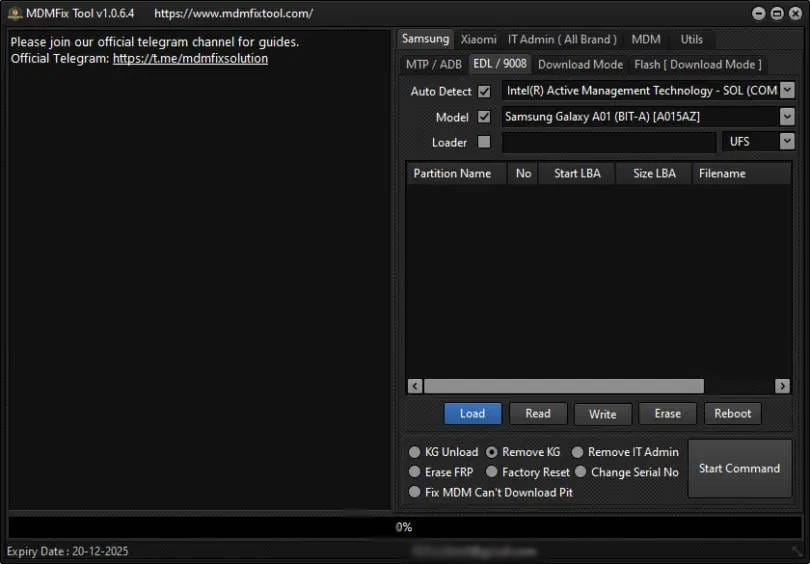Expand the COM port dropdown
Image resolution: width=810 pixels, height=564 pixels.
pos(786,91)
